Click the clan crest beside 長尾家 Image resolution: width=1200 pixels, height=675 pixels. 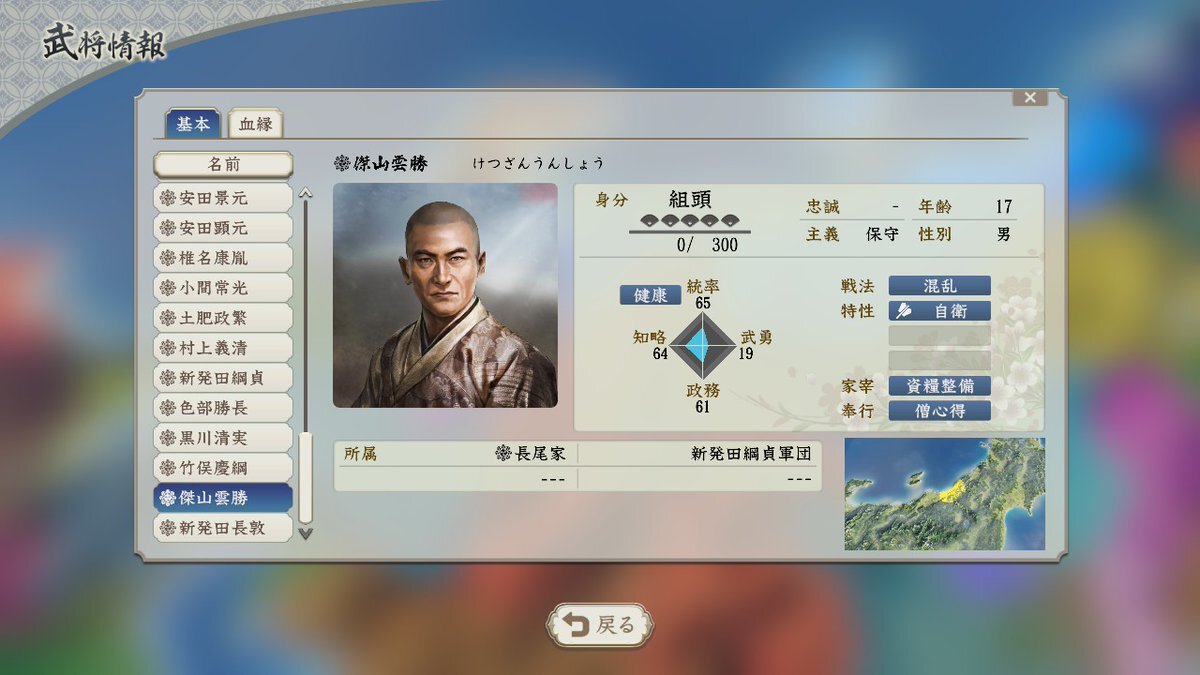click(503, 453)
